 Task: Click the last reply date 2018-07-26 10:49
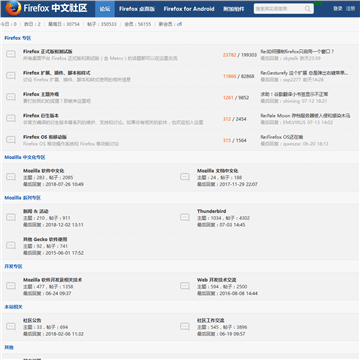click(x=65, y=184)
